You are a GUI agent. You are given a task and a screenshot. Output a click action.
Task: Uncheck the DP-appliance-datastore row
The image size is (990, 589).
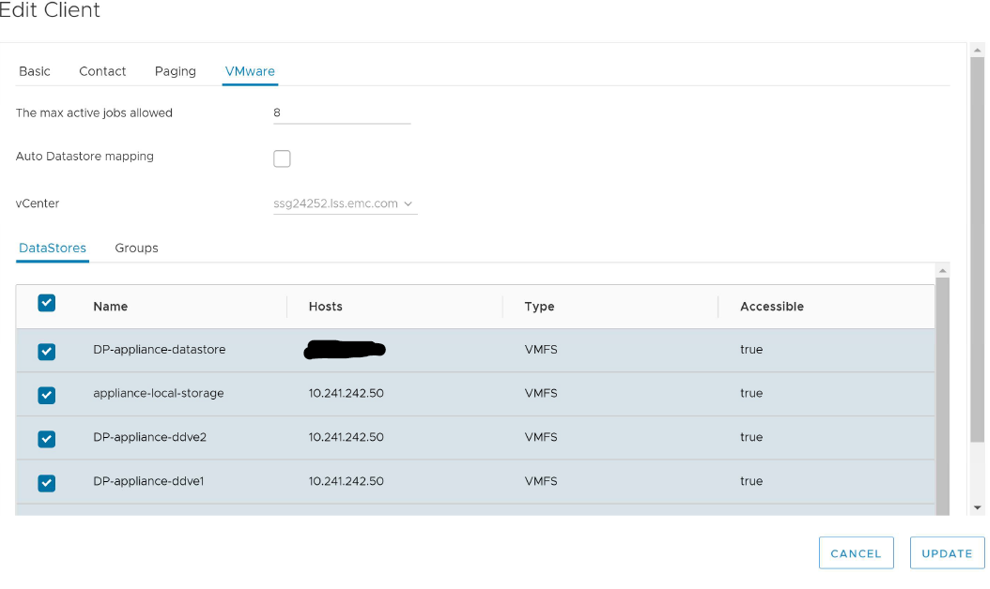(46, 349)
